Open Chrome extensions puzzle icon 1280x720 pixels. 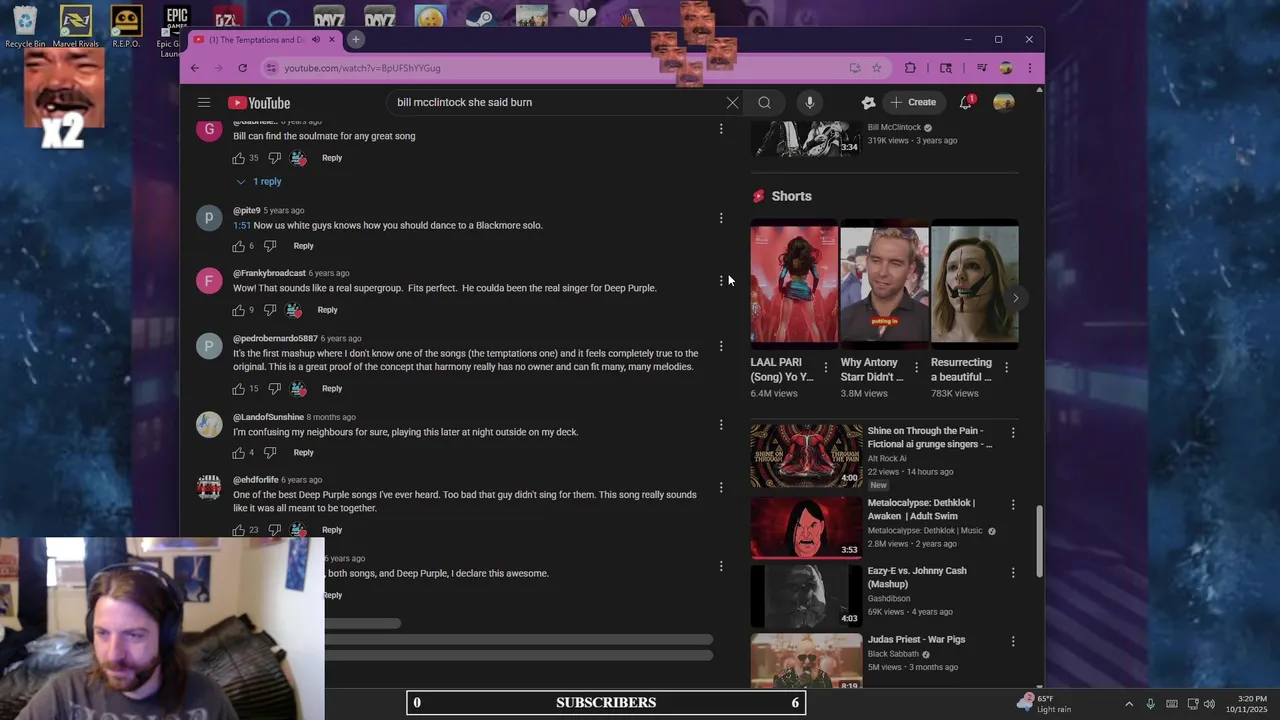click(910, 68)
